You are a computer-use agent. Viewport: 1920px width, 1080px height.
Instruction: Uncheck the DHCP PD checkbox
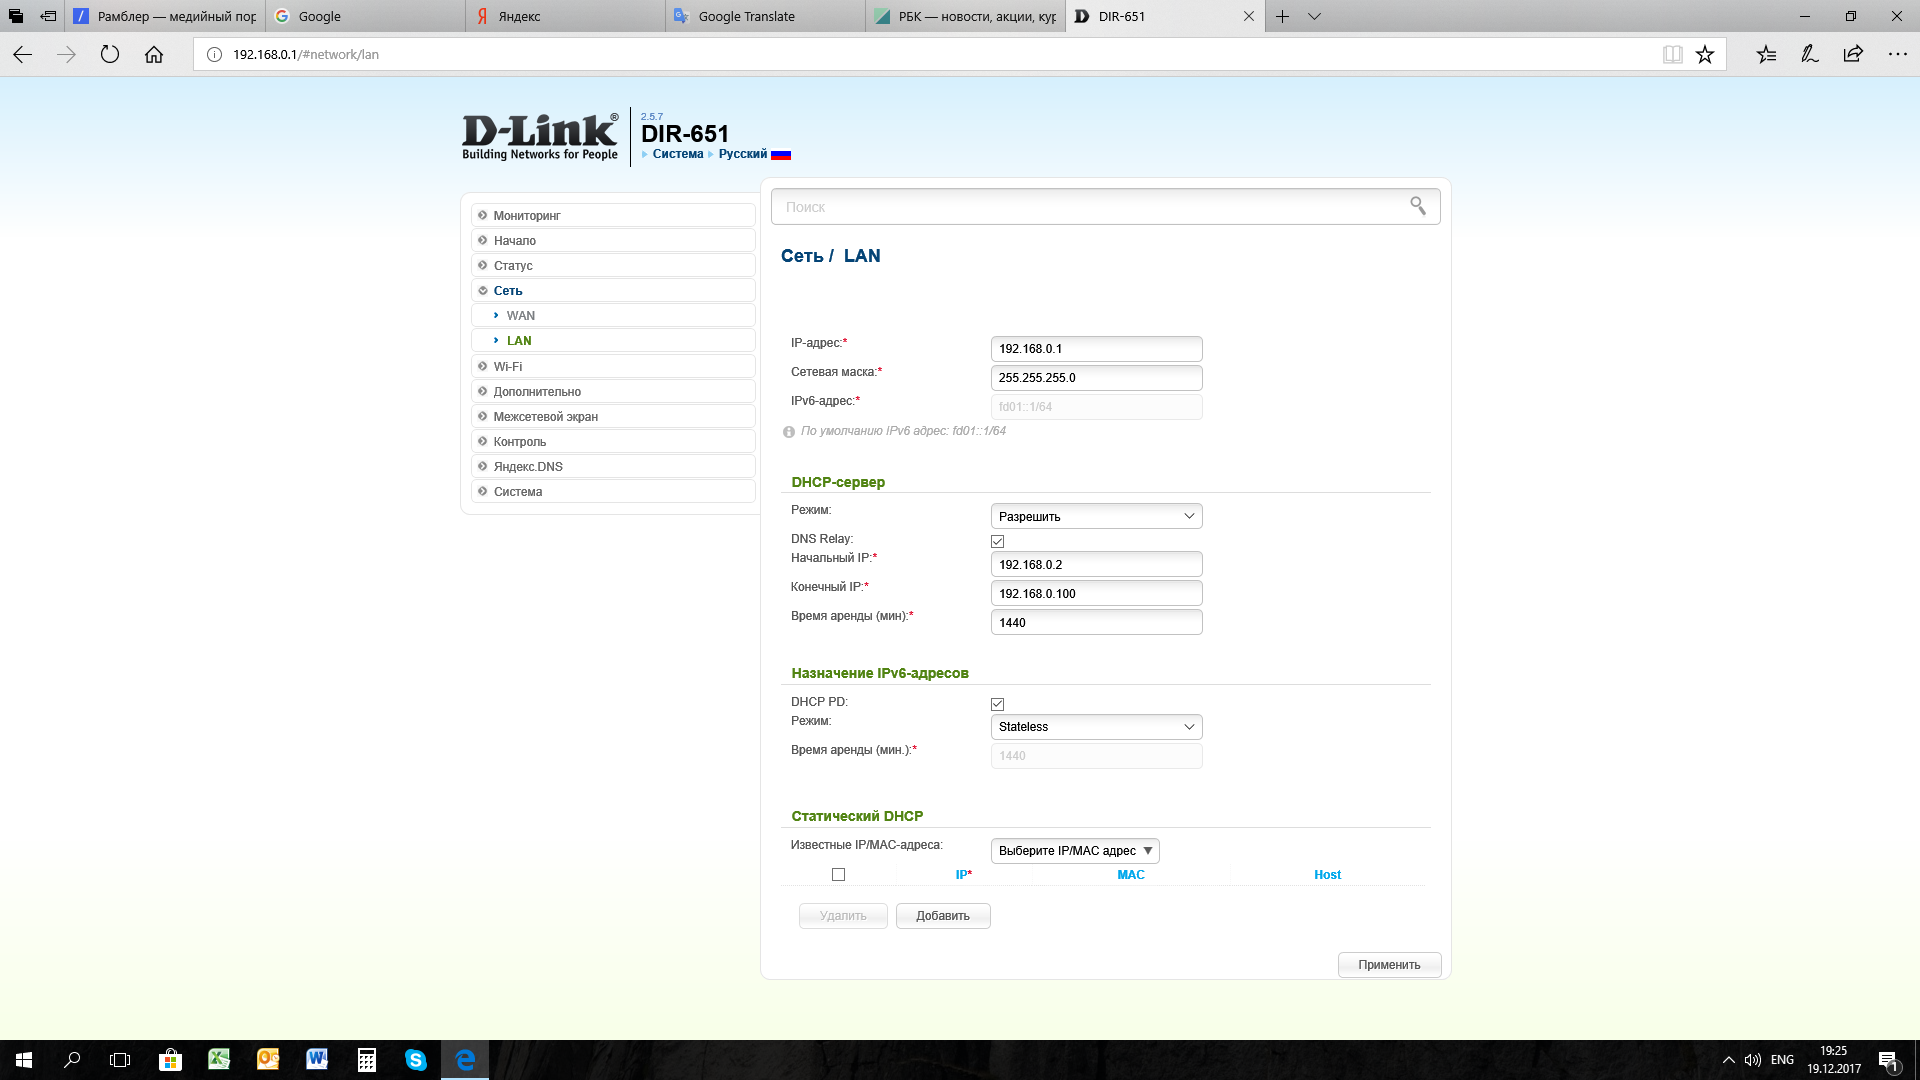pos(997,704)
